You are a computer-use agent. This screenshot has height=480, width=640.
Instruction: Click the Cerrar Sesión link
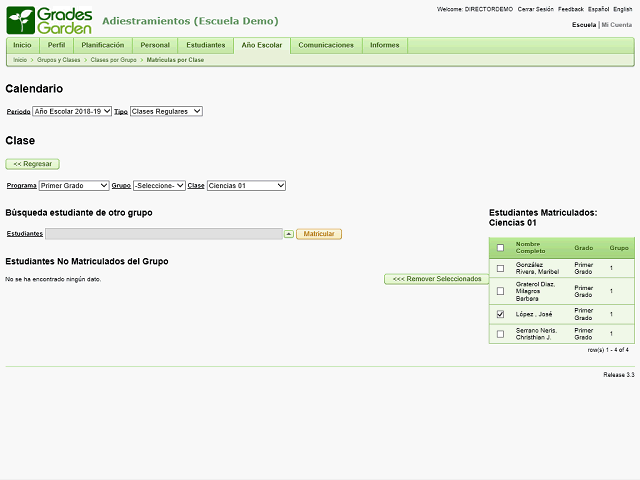click(536, 8)
